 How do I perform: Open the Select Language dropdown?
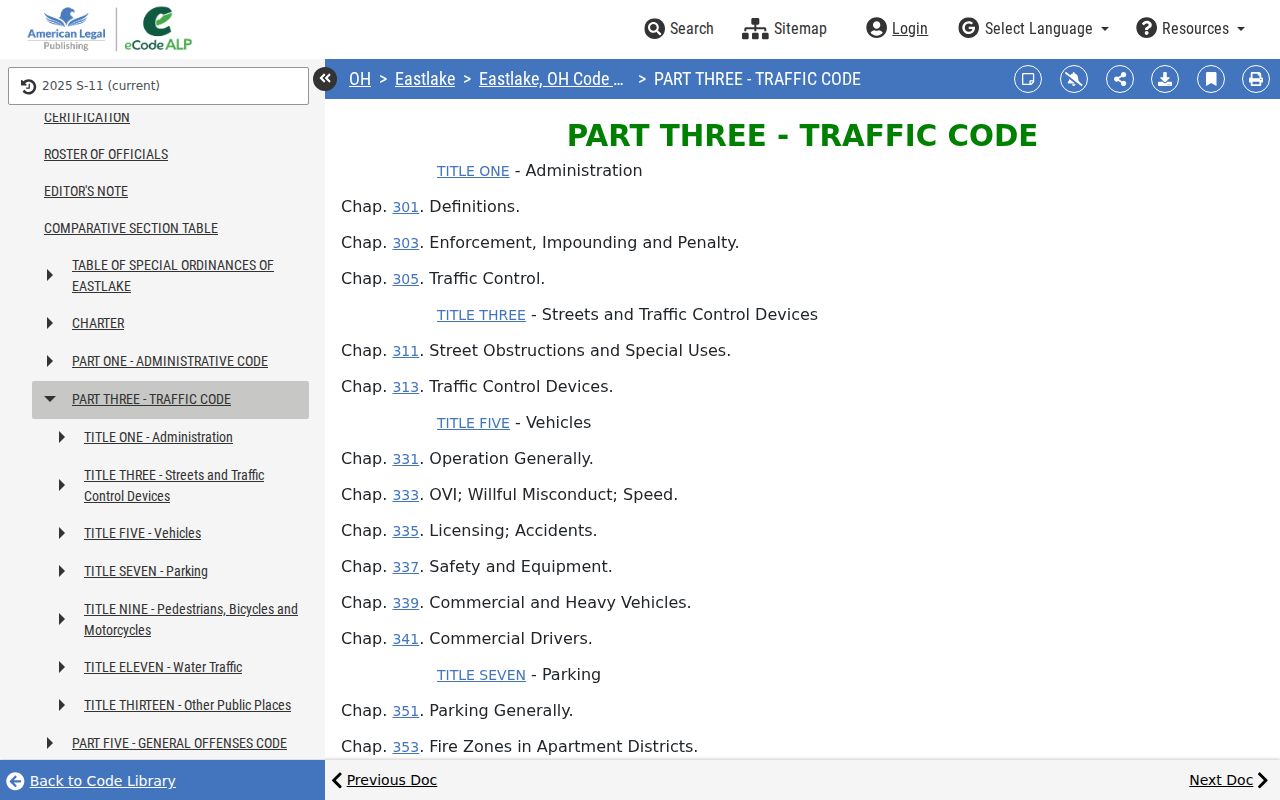[x=1033, y=28]
